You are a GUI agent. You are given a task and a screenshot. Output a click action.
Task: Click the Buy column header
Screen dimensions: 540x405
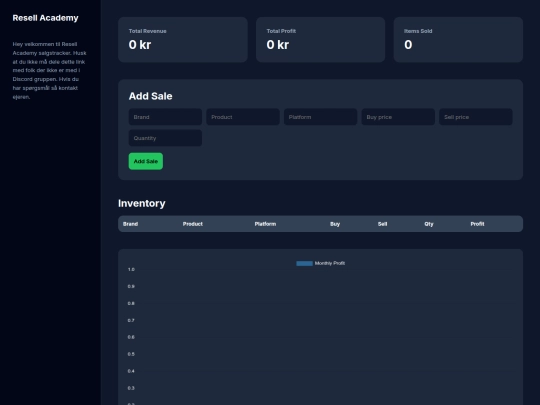pos(335,224)
